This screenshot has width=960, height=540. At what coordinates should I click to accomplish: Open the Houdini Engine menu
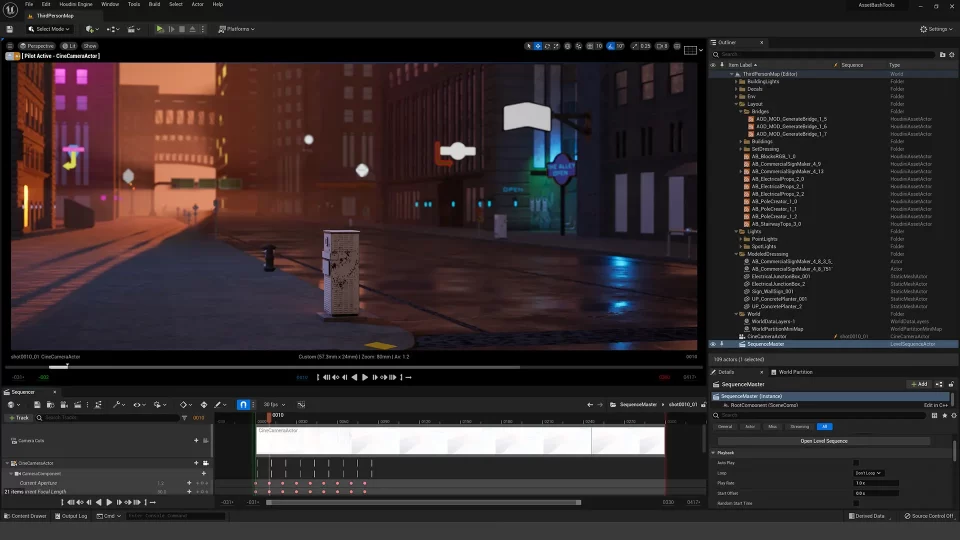click(x=76, y=4)
